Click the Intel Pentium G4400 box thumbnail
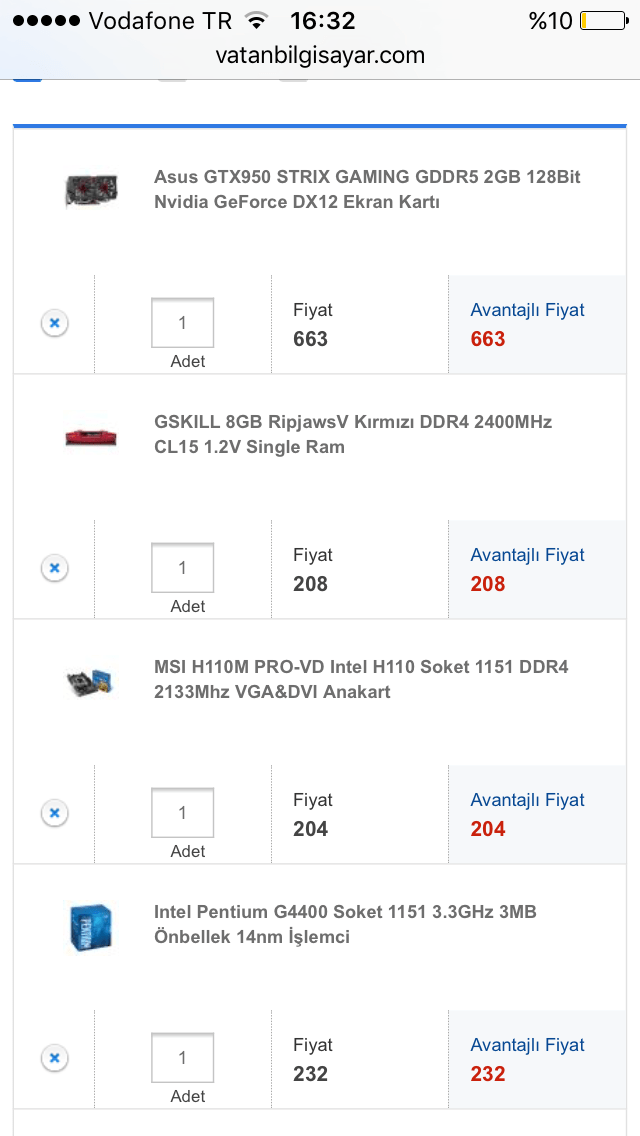This screenshot has height=1136, width=640. pyautogui.click(x=91, y=926)
